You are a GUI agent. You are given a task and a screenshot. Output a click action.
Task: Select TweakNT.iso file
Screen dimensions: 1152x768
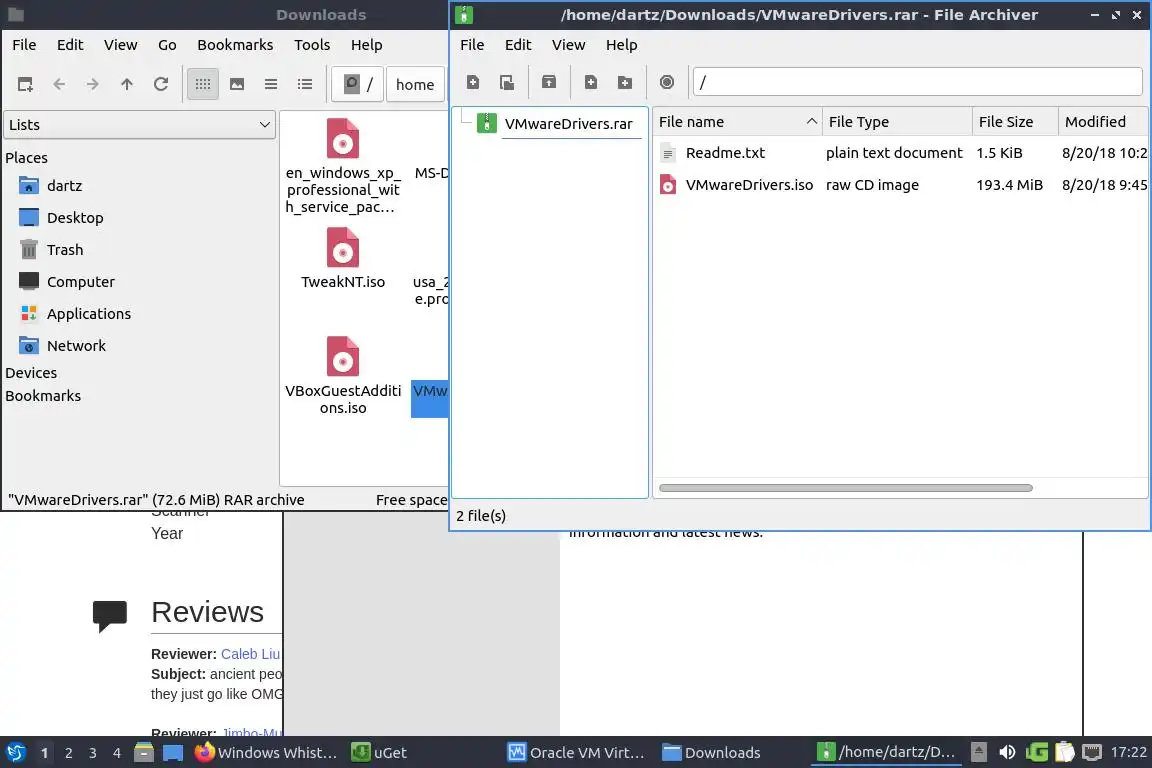pos(342,258)
